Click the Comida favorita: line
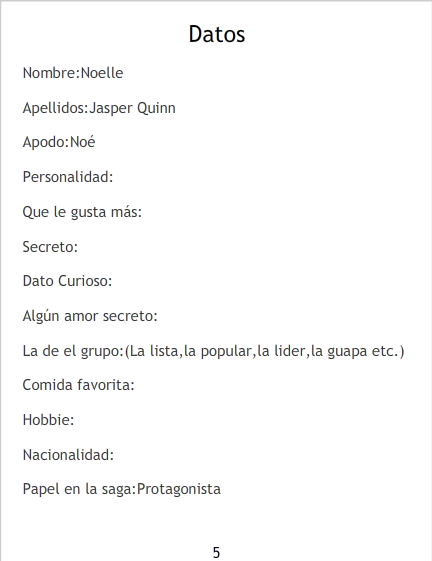 (78, 385)
